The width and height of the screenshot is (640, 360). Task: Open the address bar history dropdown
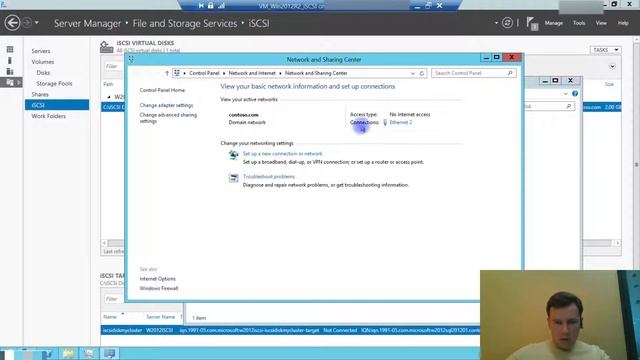tap(413, 73)
